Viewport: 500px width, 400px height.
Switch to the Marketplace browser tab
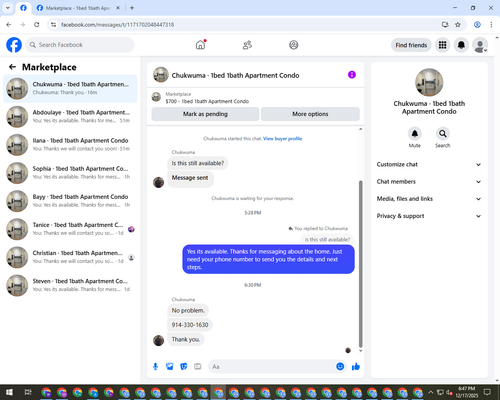(x=78, y=8)
